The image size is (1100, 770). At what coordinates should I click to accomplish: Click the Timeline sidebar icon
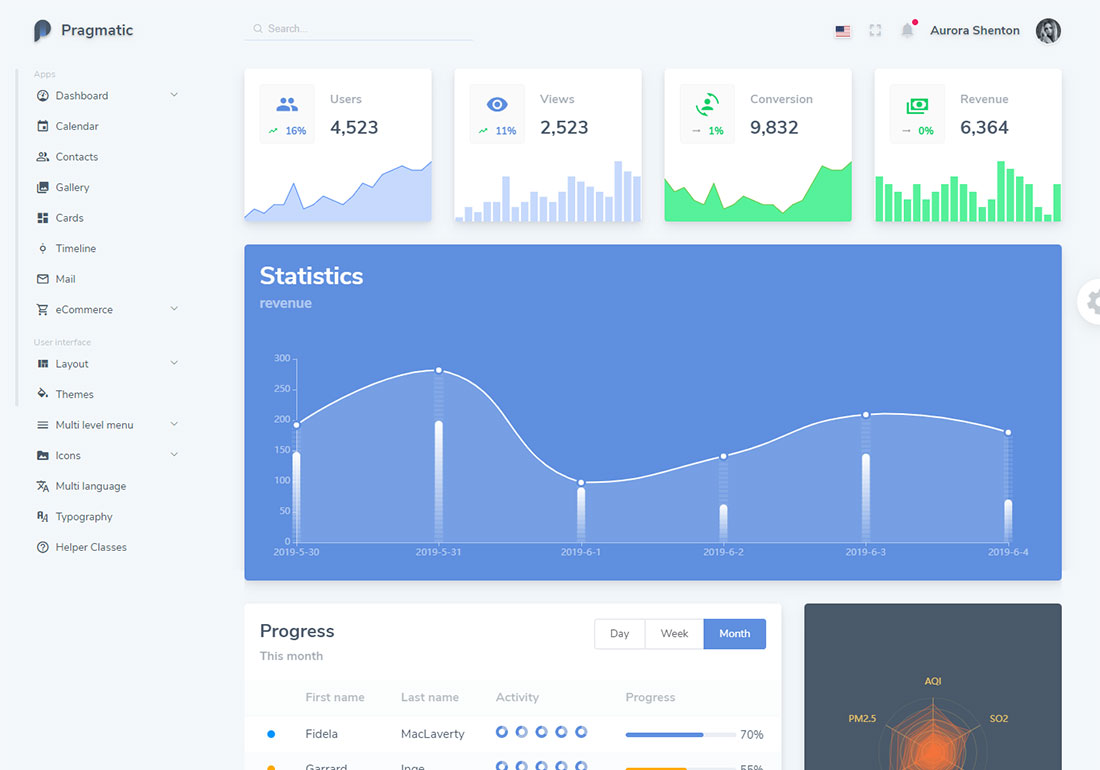(x=43, y=248)
